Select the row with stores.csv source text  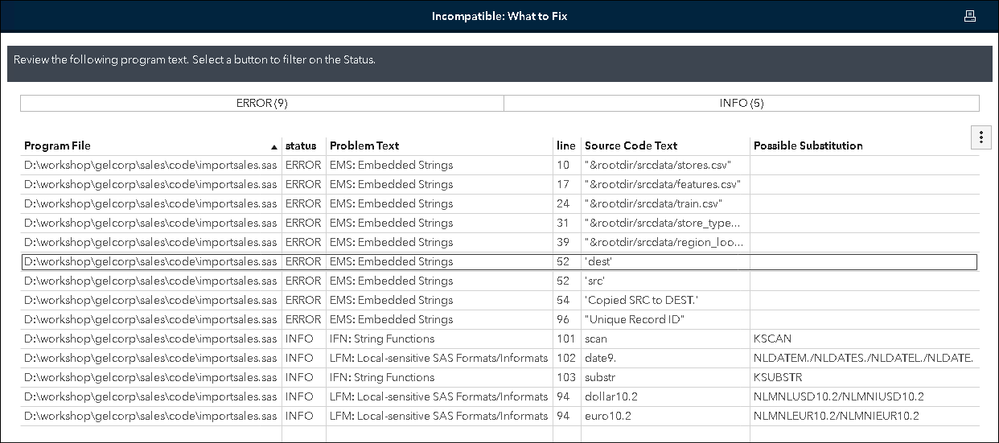click(651, 165)
